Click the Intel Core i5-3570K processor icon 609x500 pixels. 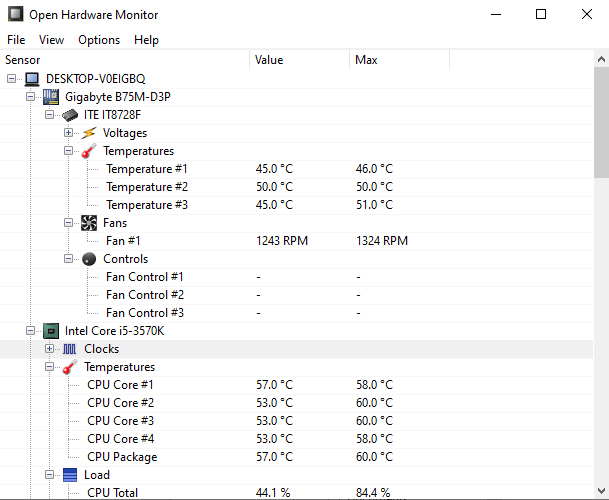click(x=51, y=331)
